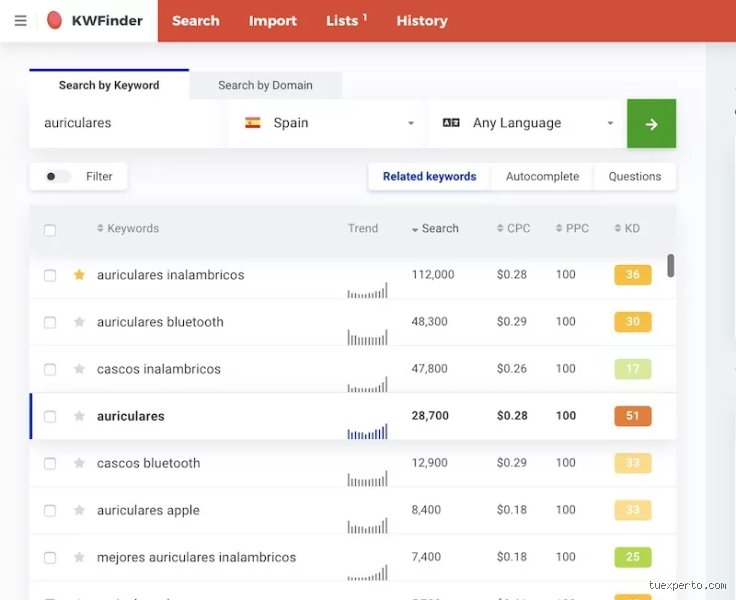Click the Spain flag icon
736x600 pixels.
tap(253, 123)
